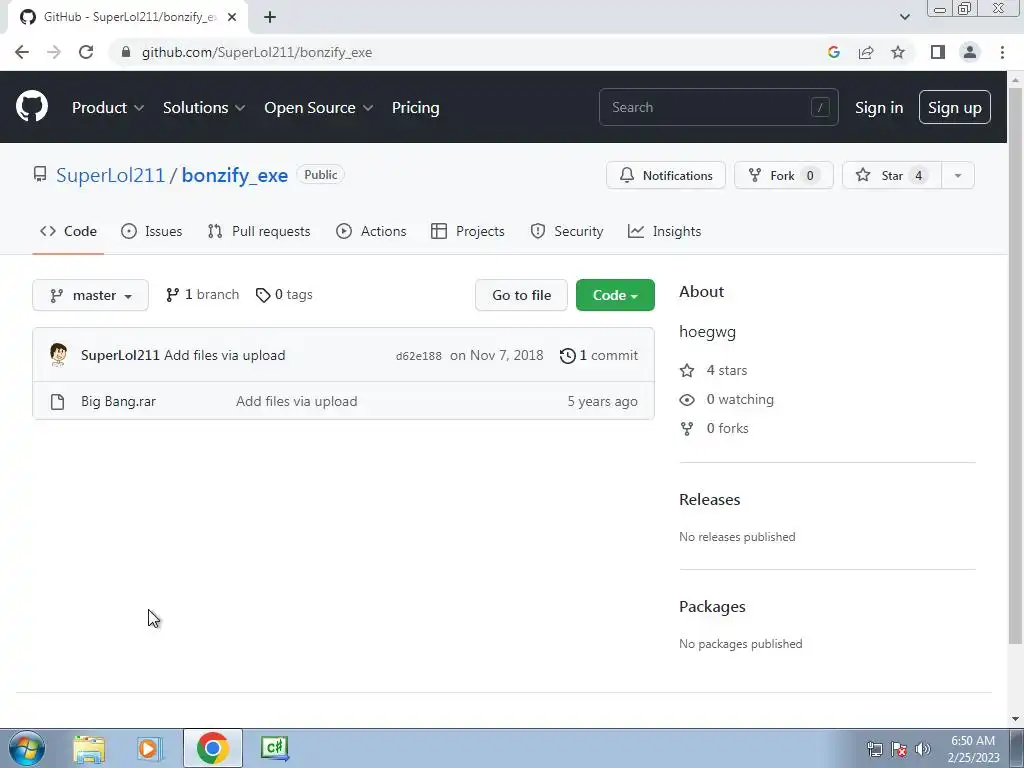Screen dimensions: 1024x768
Task: Click the 0 watching link in About
Action: 726,399
